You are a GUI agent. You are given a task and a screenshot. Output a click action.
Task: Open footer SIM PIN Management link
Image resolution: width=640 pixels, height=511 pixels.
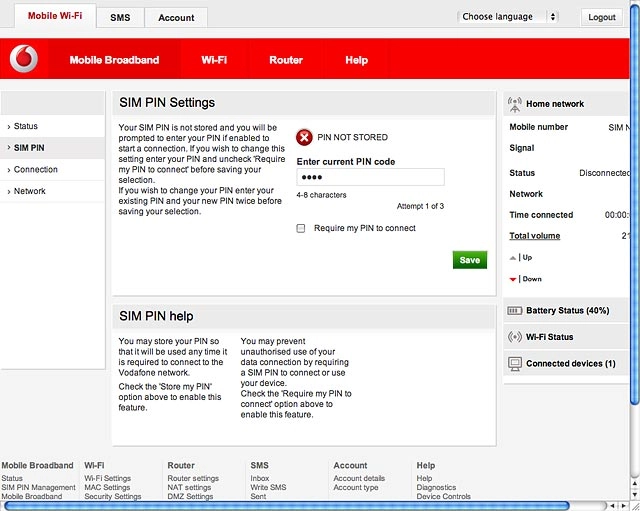(38, 487)
